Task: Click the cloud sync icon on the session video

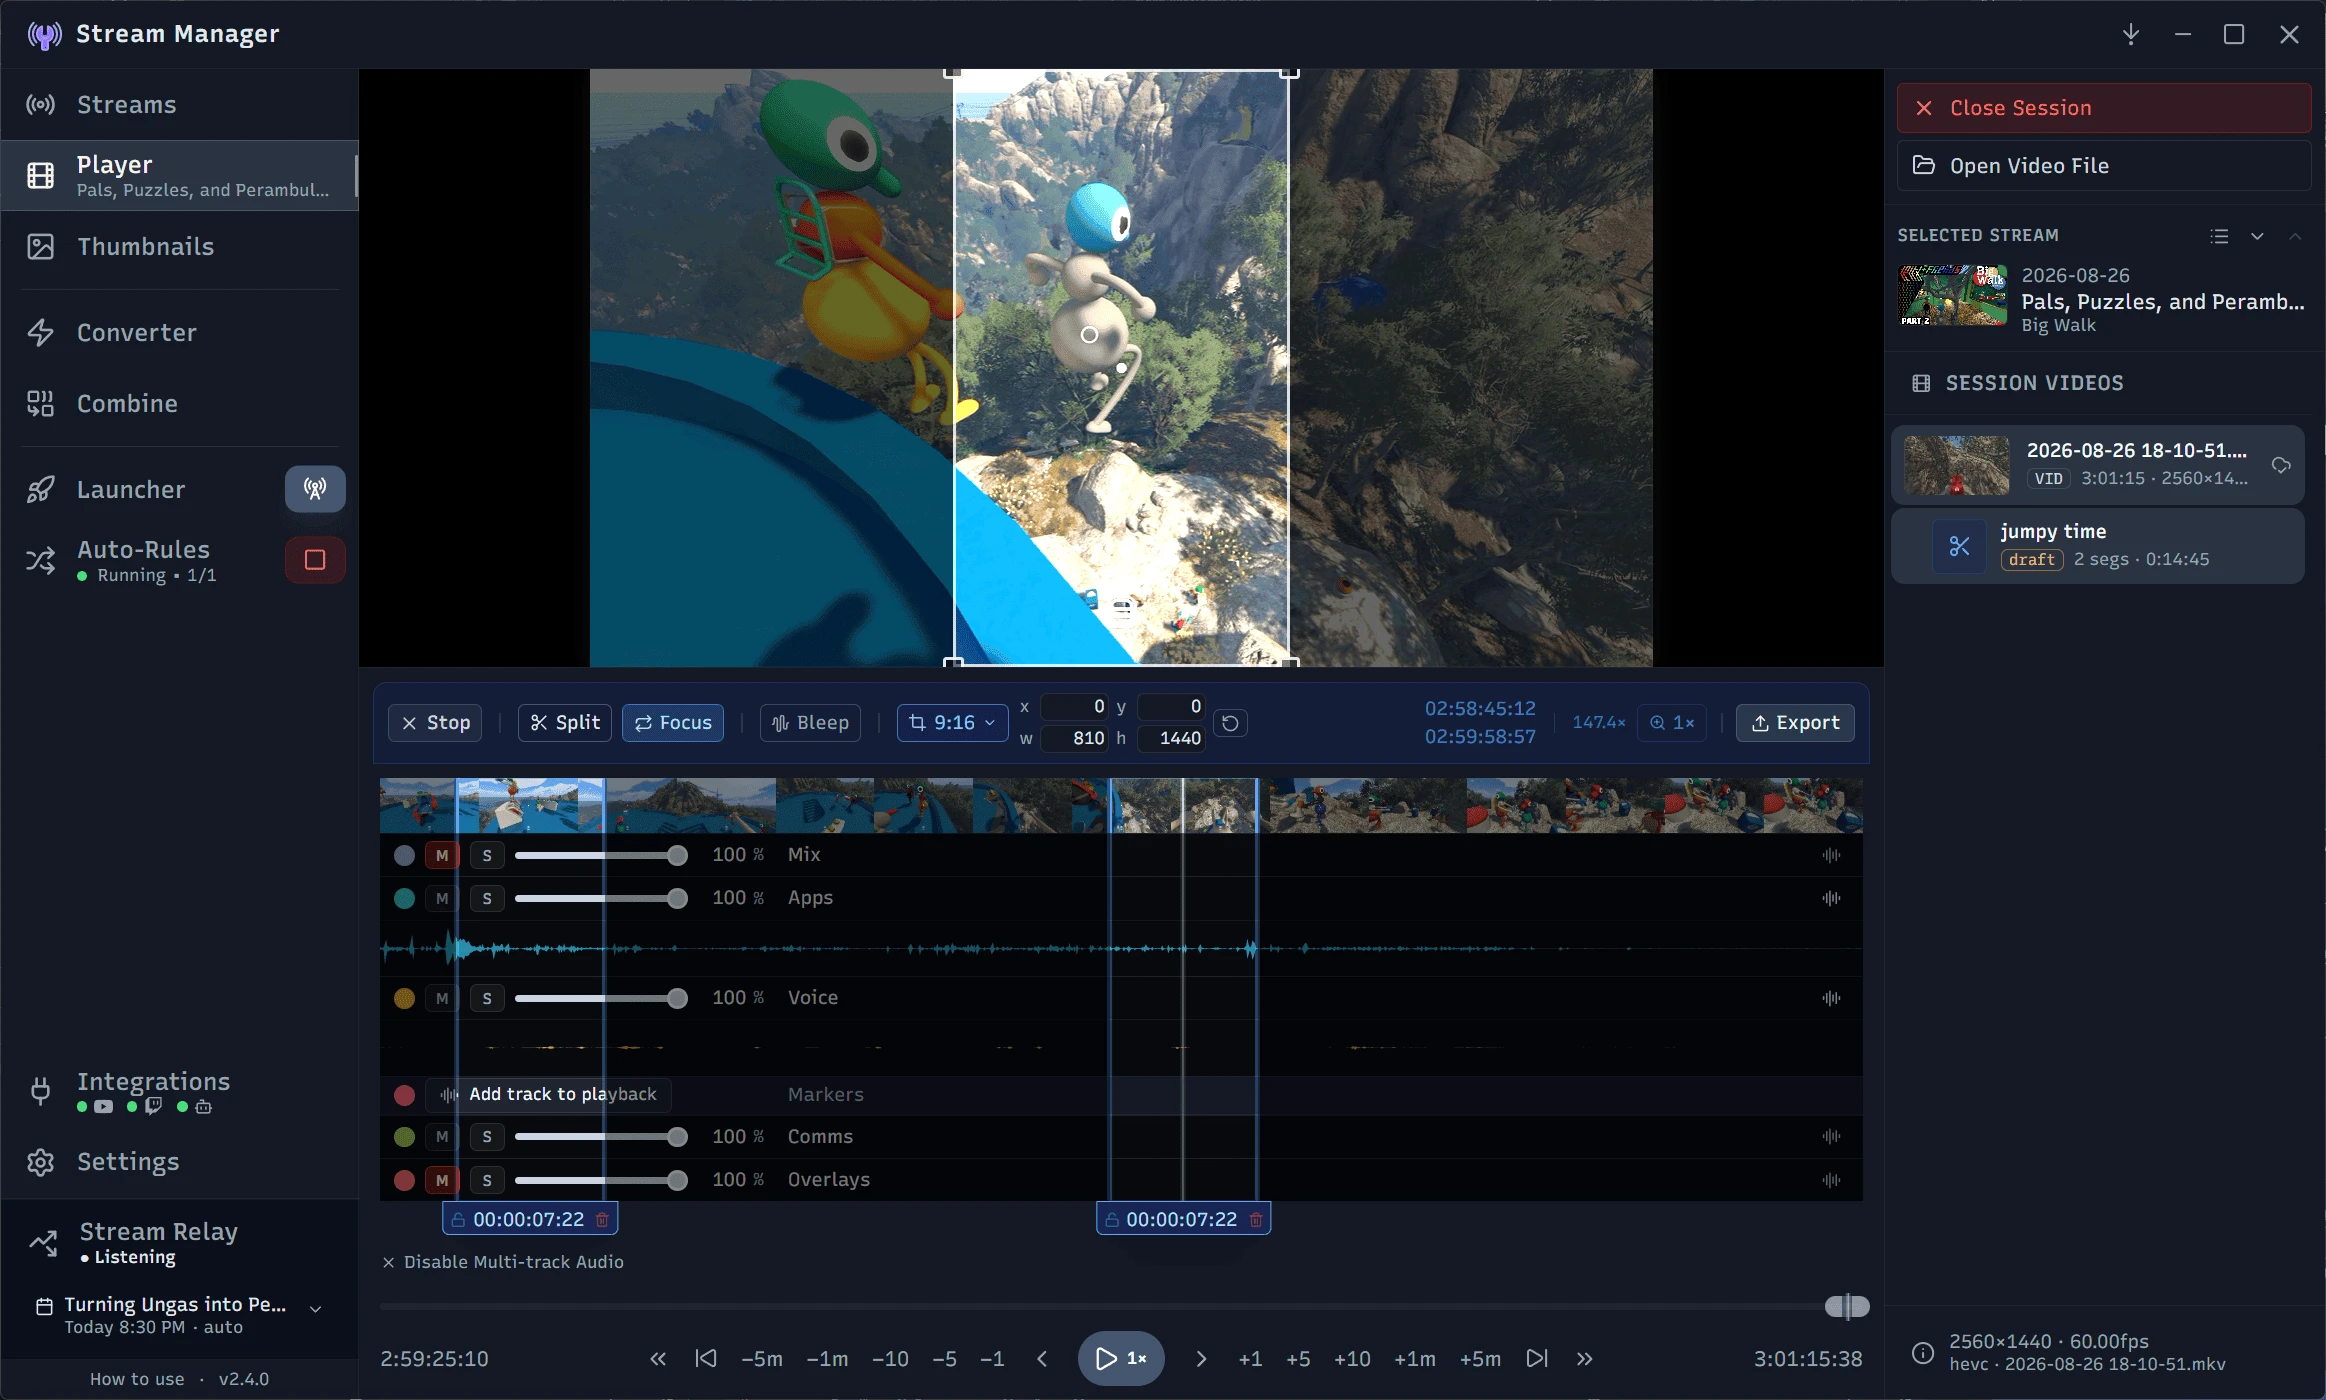Action: 2281,465
